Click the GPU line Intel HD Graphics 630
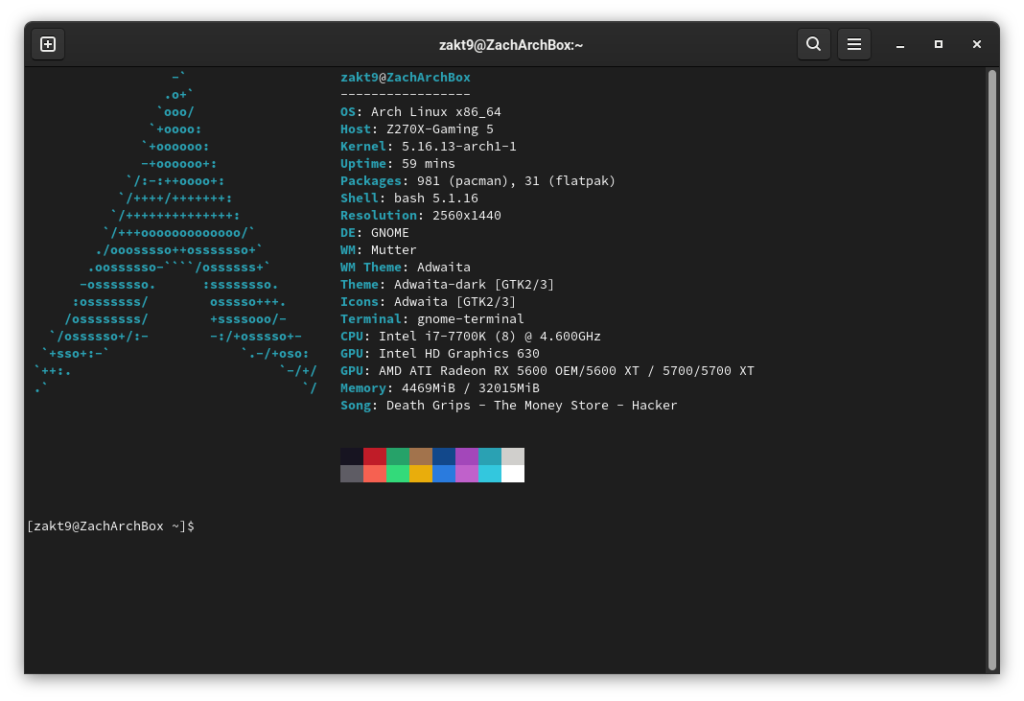 (440, 353)
